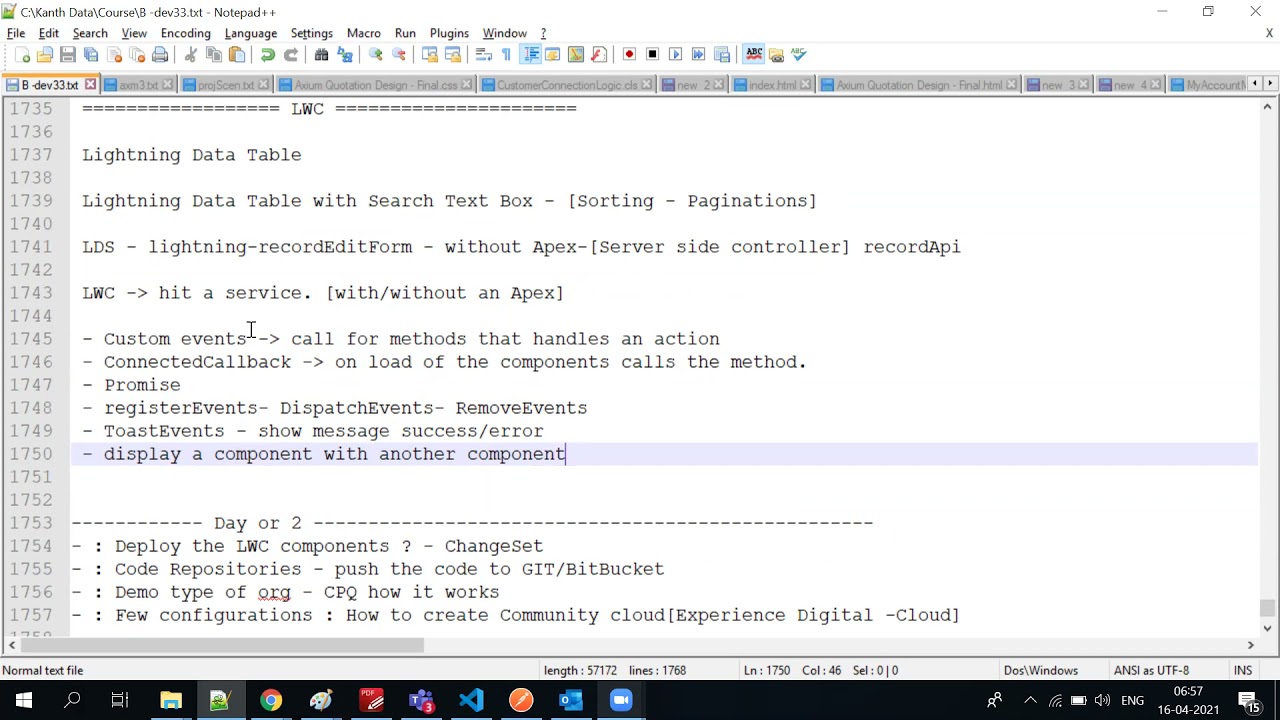Image resolution: width=1280 pixels, height=720 pixels.
Task: Click the Redo arrow icon
Action: click(x=291, y=55)
